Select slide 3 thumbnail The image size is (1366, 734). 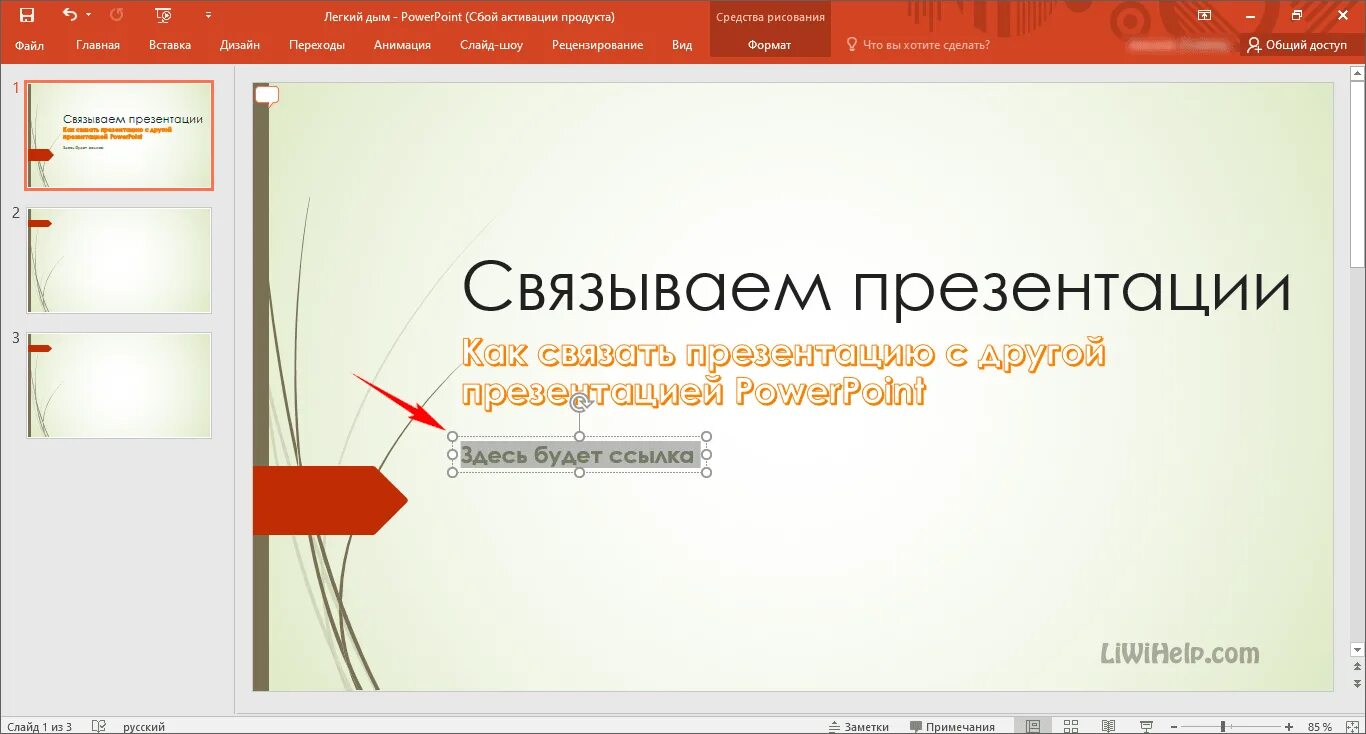119,385
